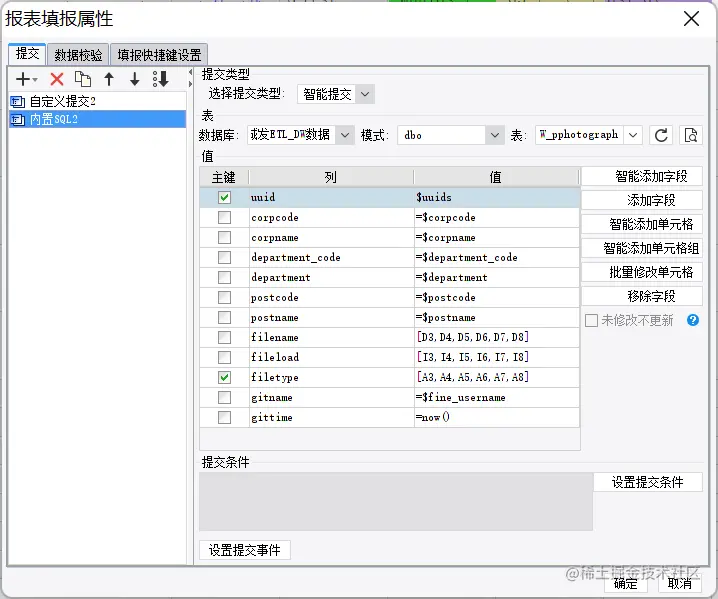Click icon beside 自定义提交2 entry
Image resolution: width=718 pixels, height=599 pixels.
17,101
